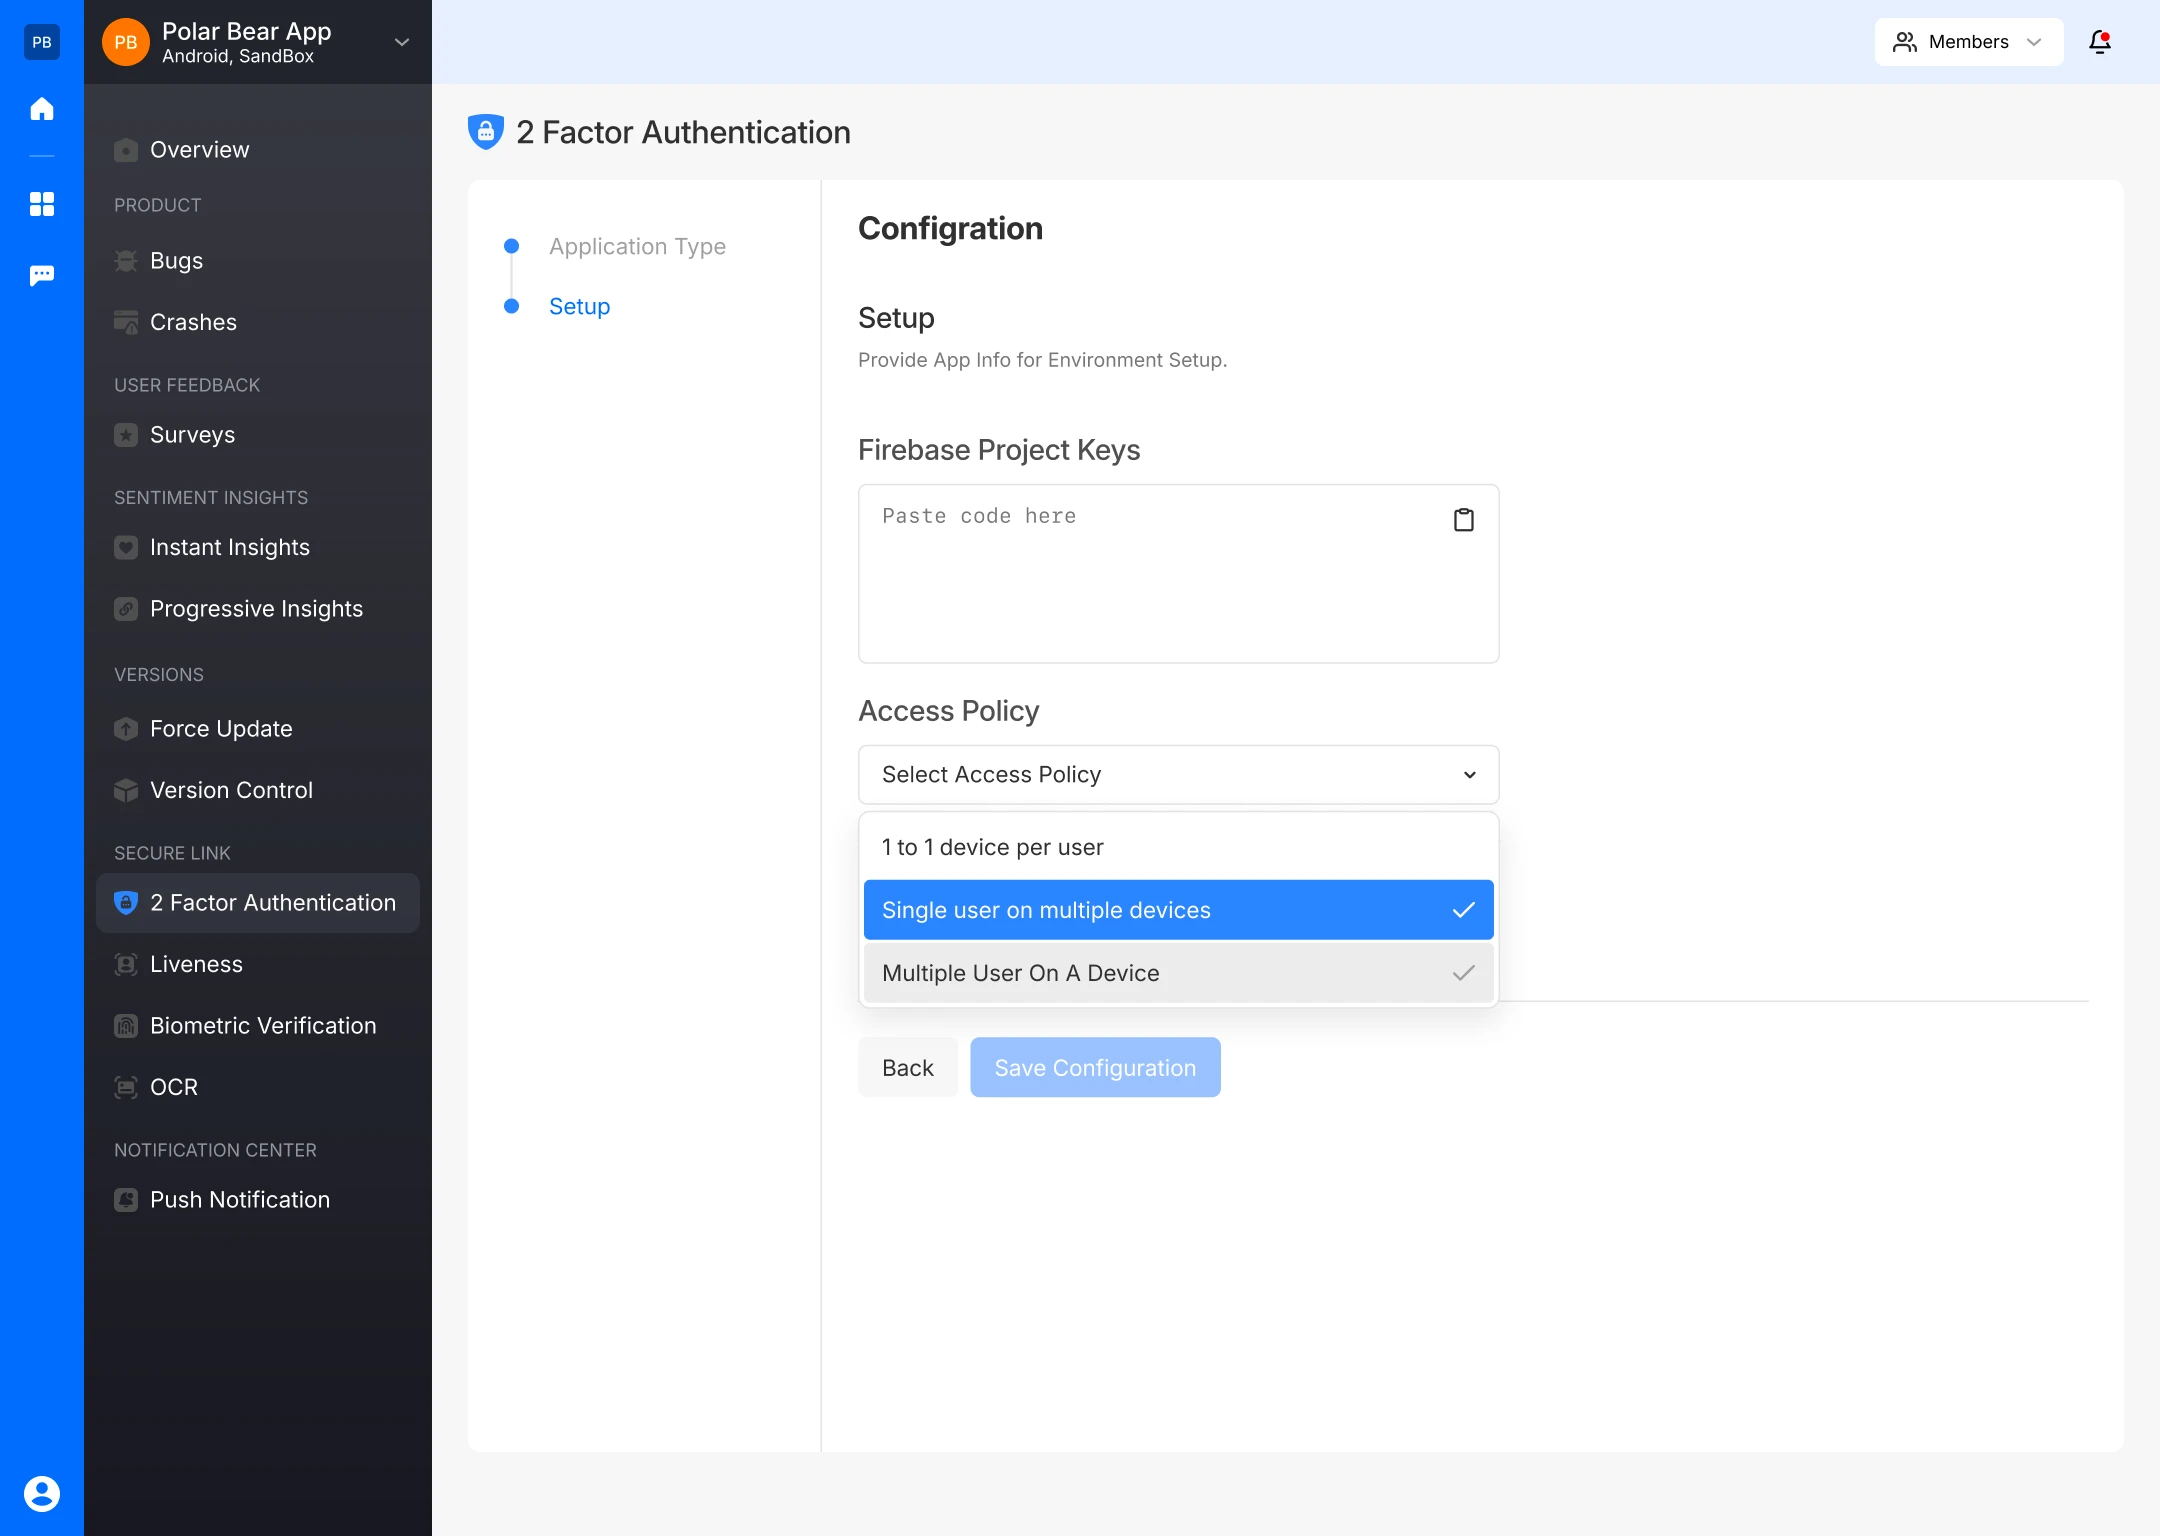Image resolution: width=2160 pixels, height=1536 pixels.
Task: Open the Members dropdown
Action: point(1968,42)
